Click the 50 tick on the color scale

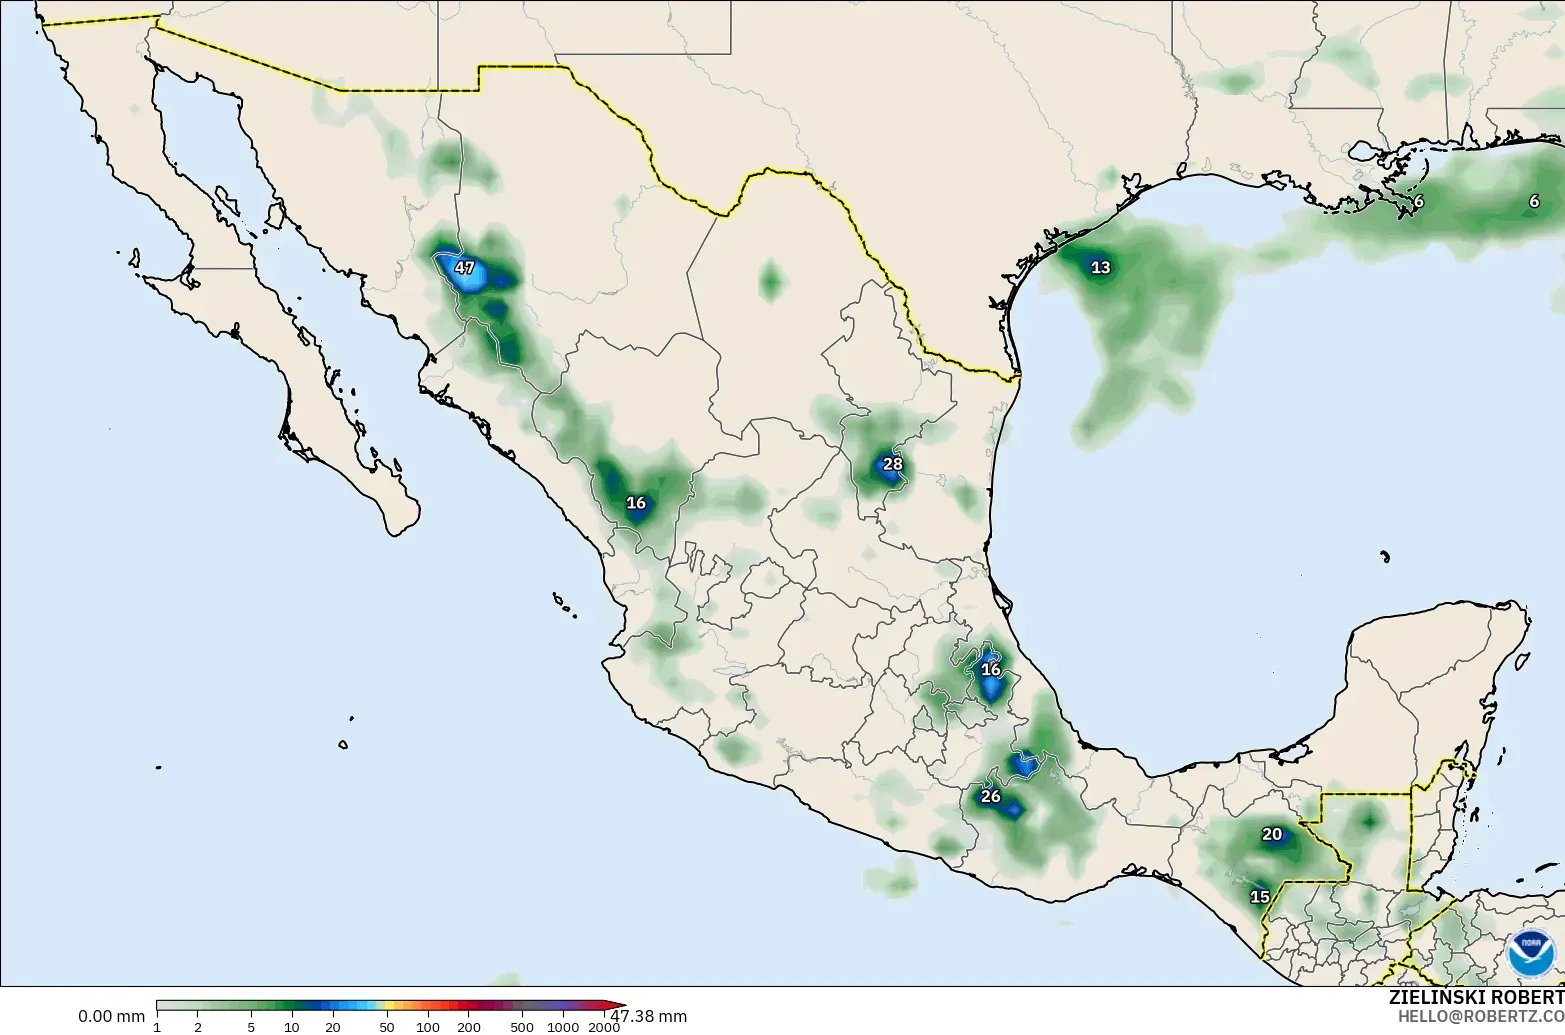[387, 1027]
